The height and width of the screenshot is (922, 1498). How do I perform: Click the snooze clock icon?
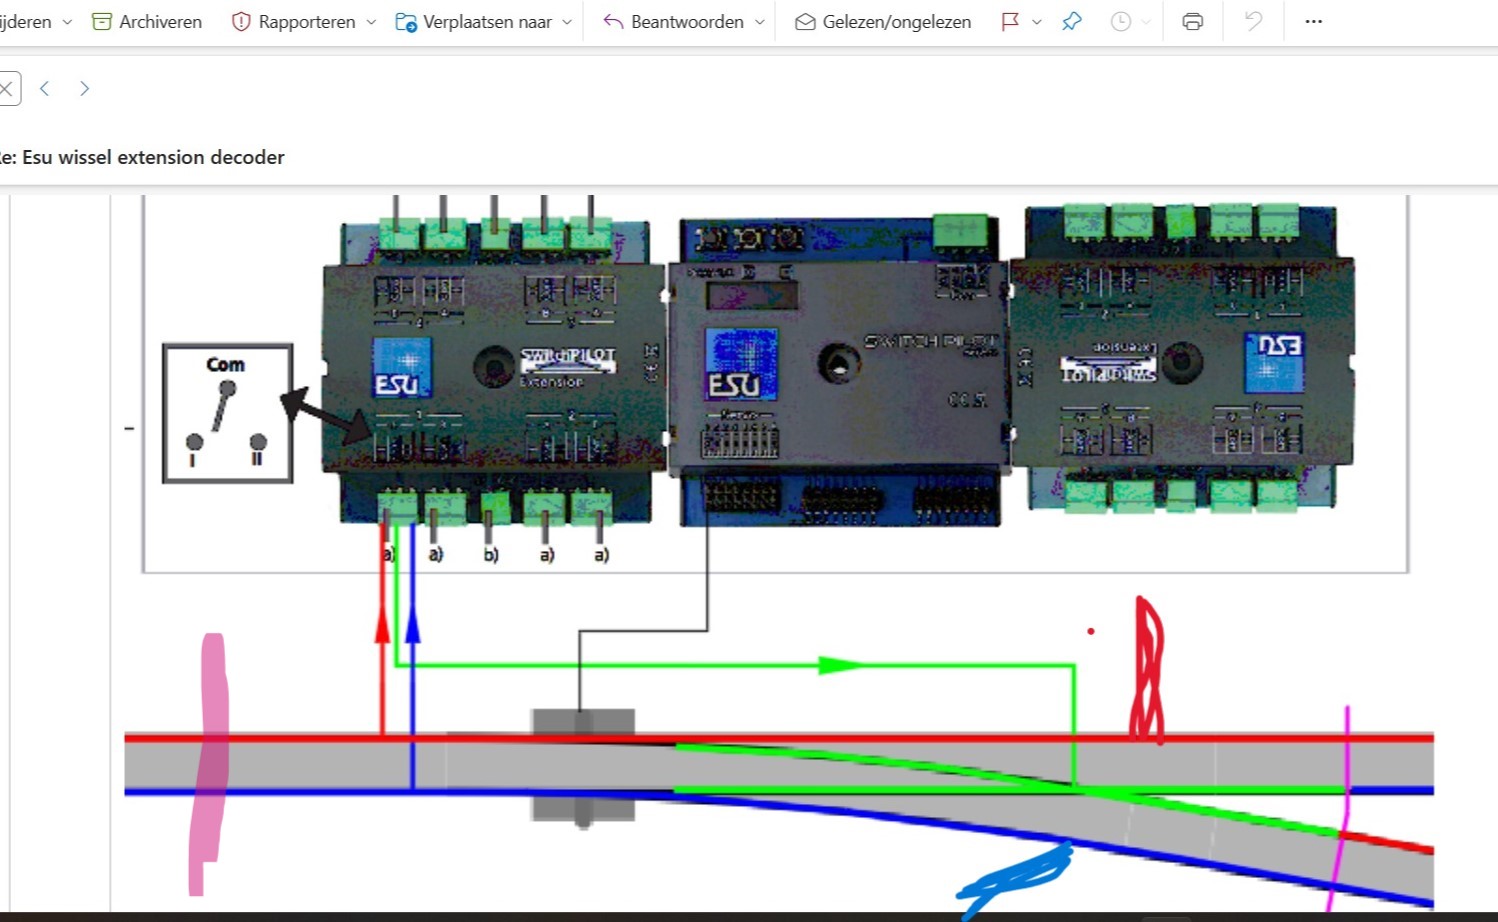click(x=1121, y=21)
